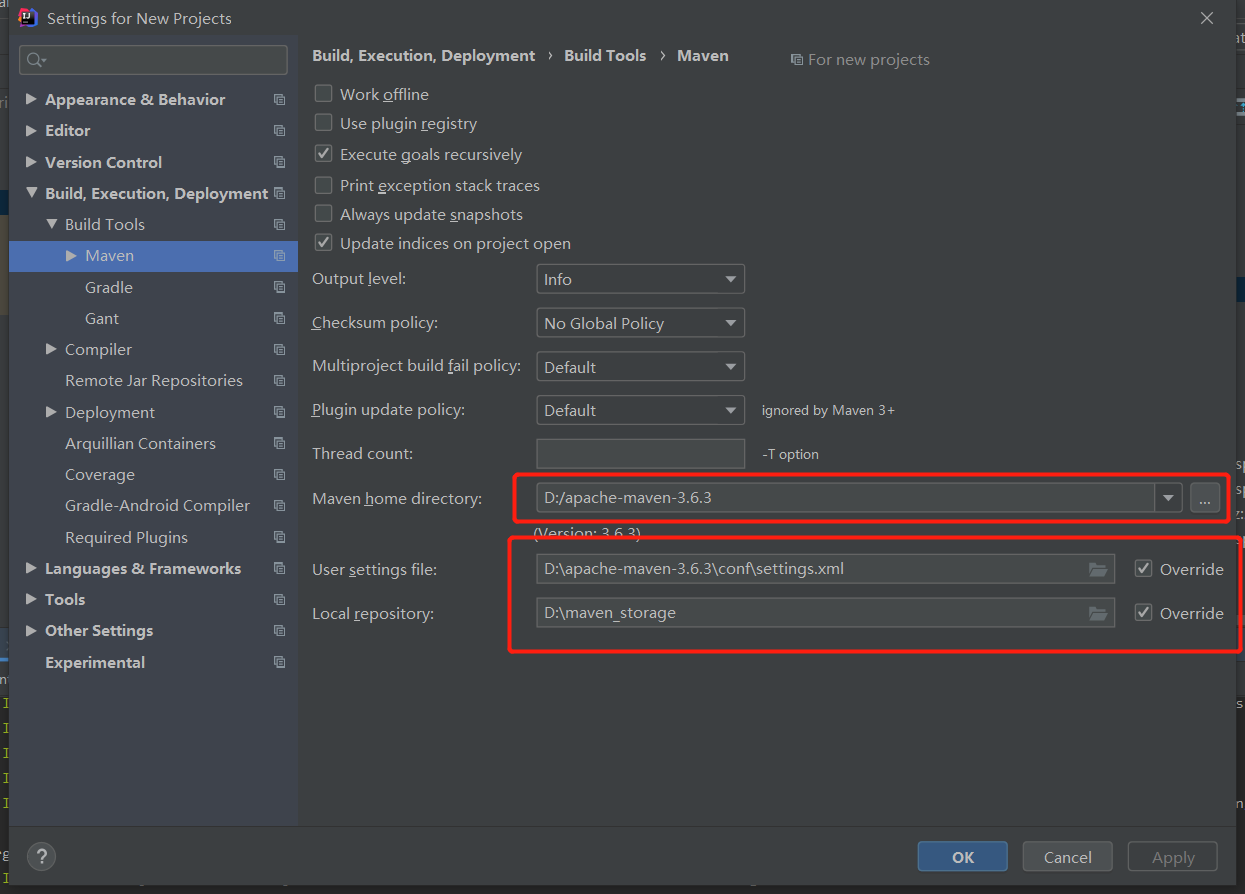Viewport: 1245px width, 894px height.
Task: Click the ... browse button for Maven home
Action: 1205,497
